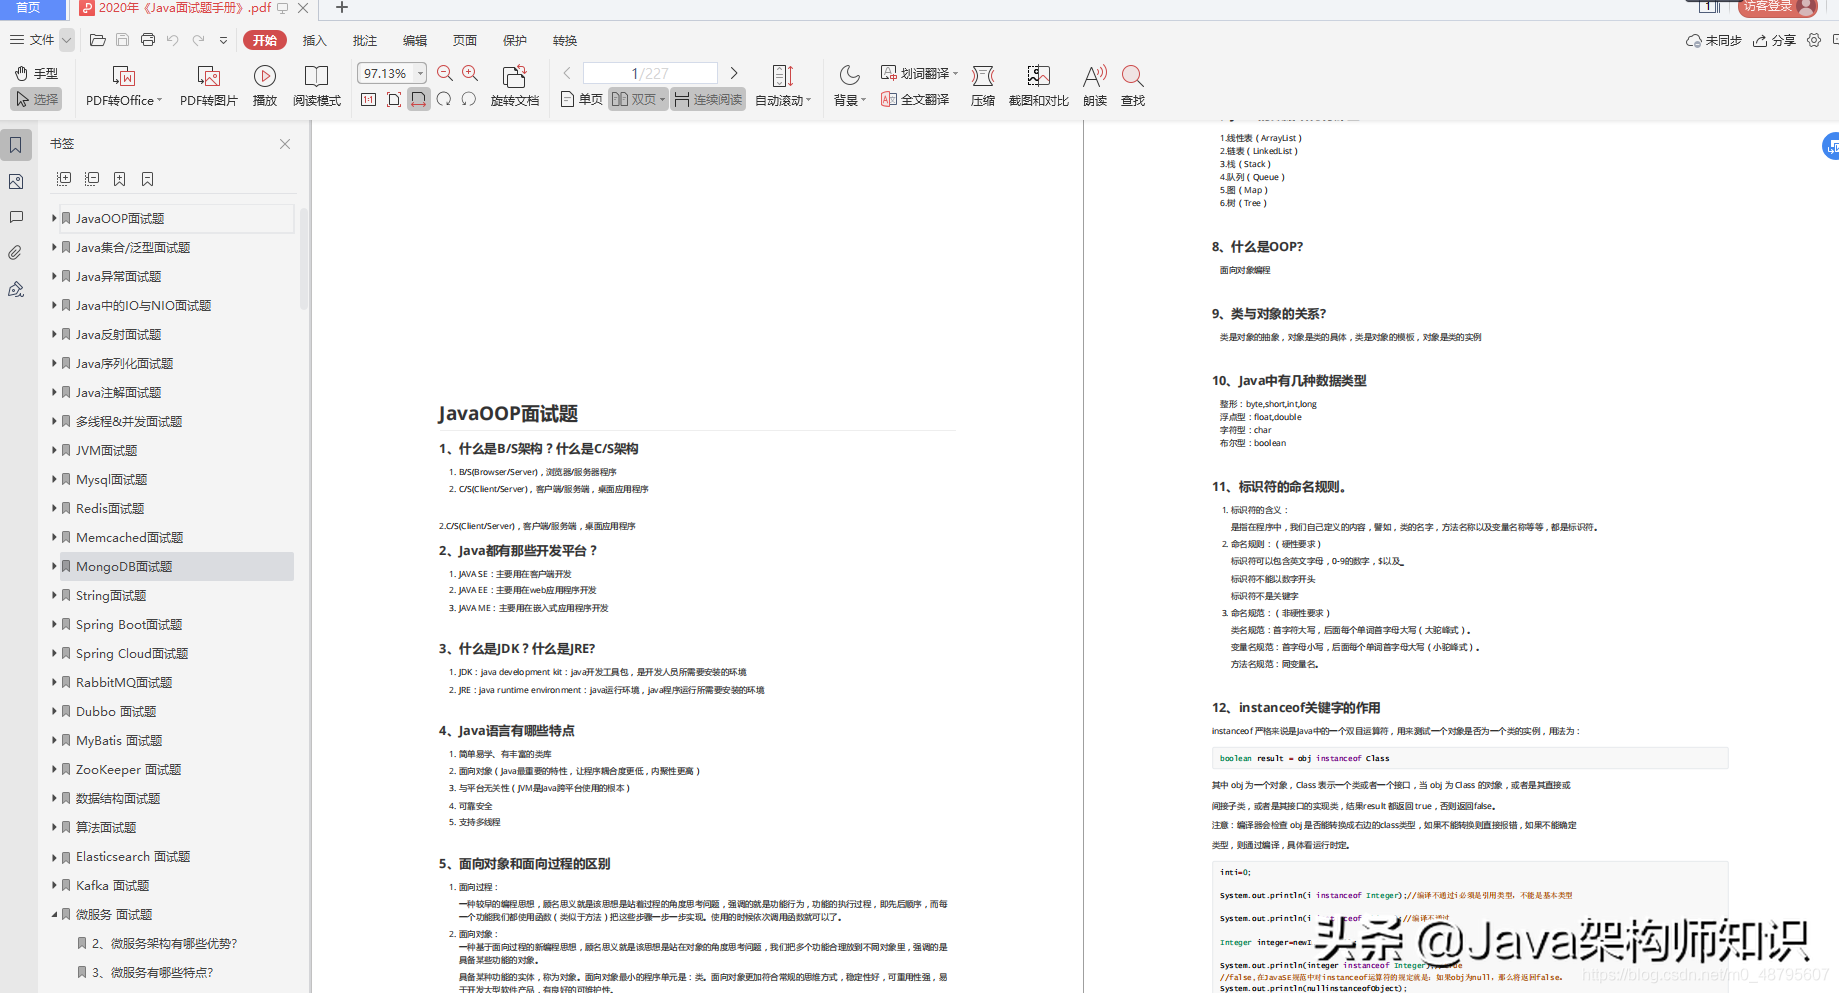Switch to the 首页 tab
This screenshot has height=993, width=1839.
coord(29,8)
